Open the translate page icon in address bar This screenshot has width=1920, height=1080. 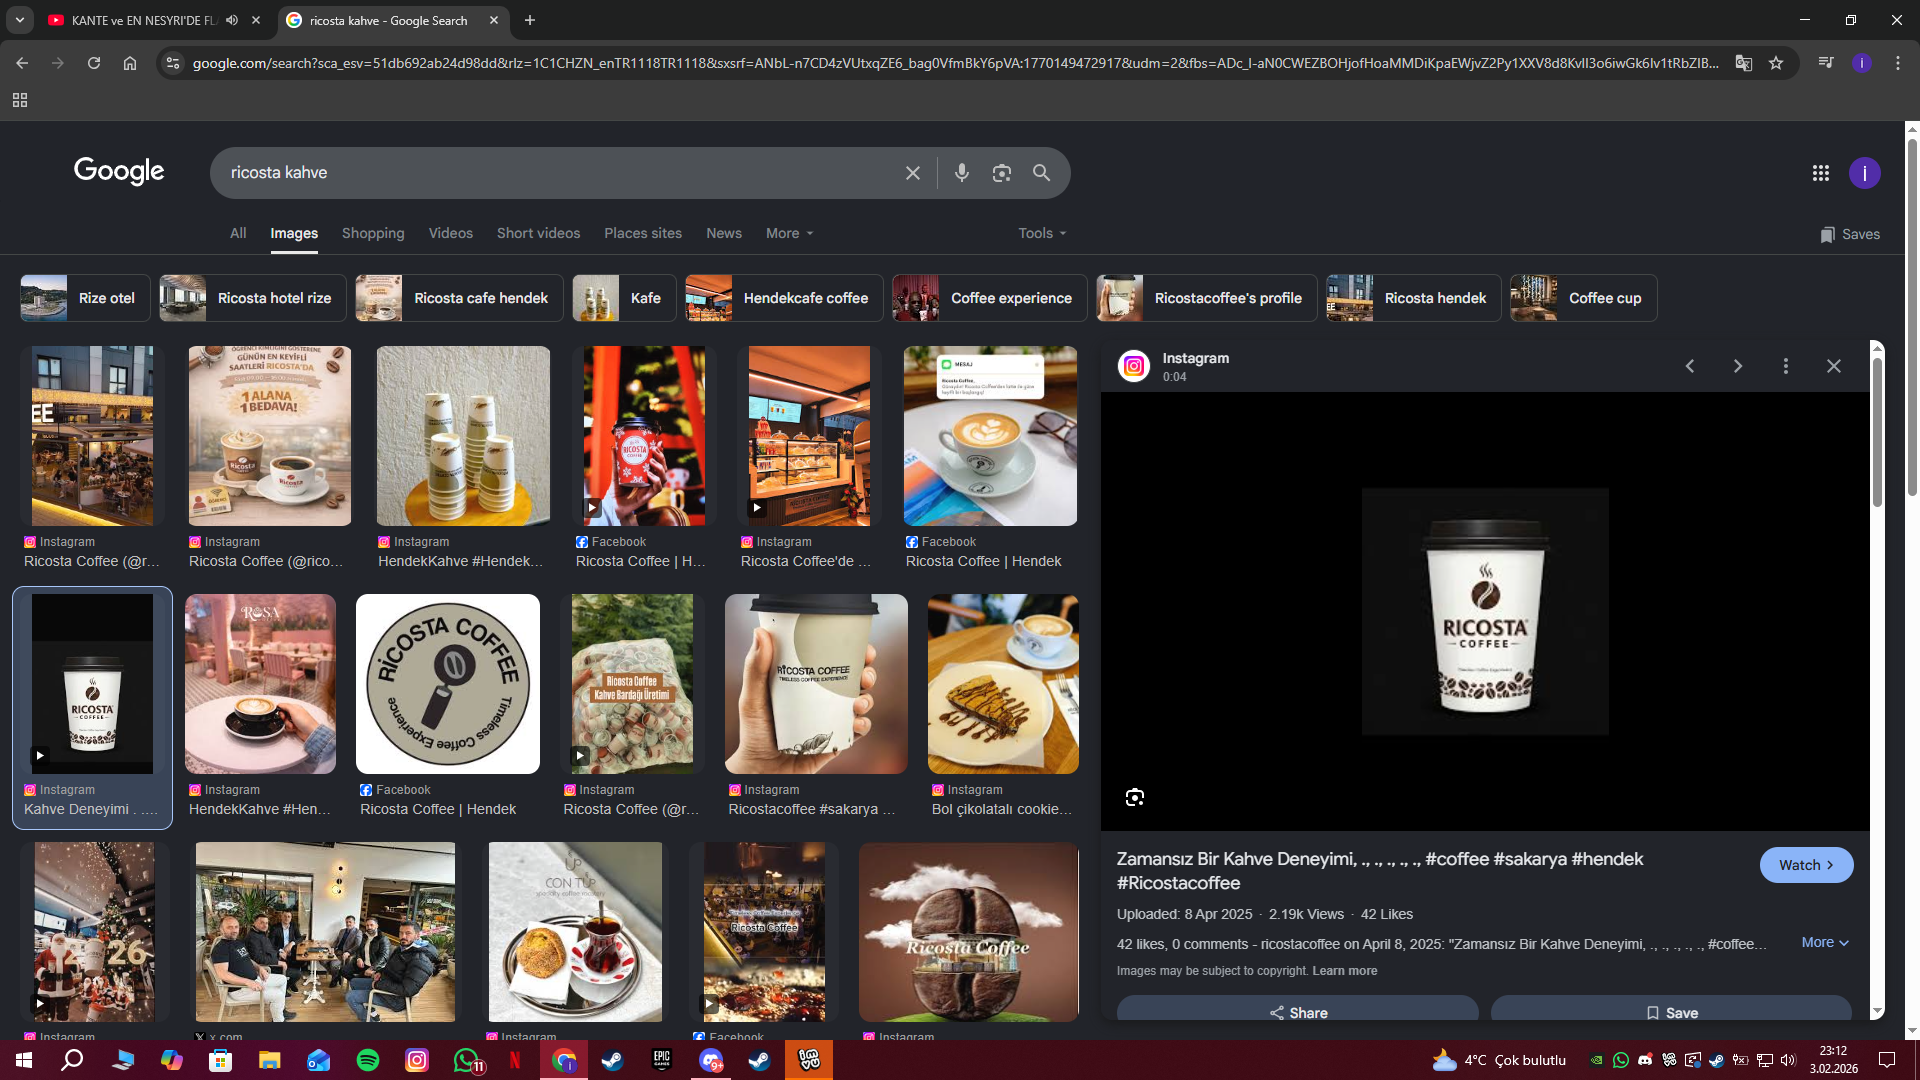coord(1744,63)
